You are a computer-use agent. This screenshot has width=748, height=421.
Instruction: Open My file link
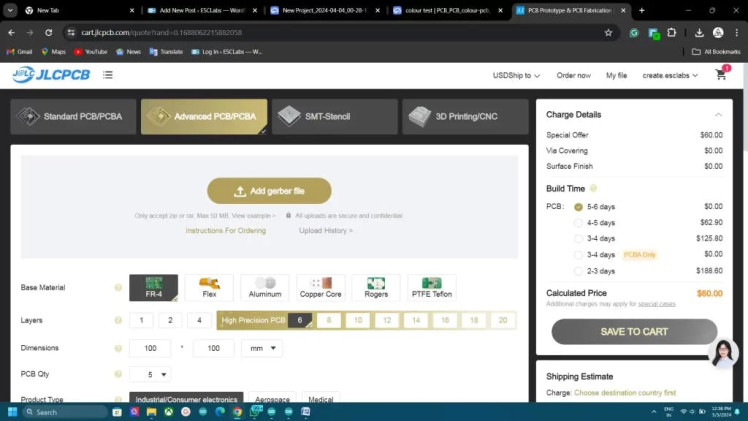[616, 75]
